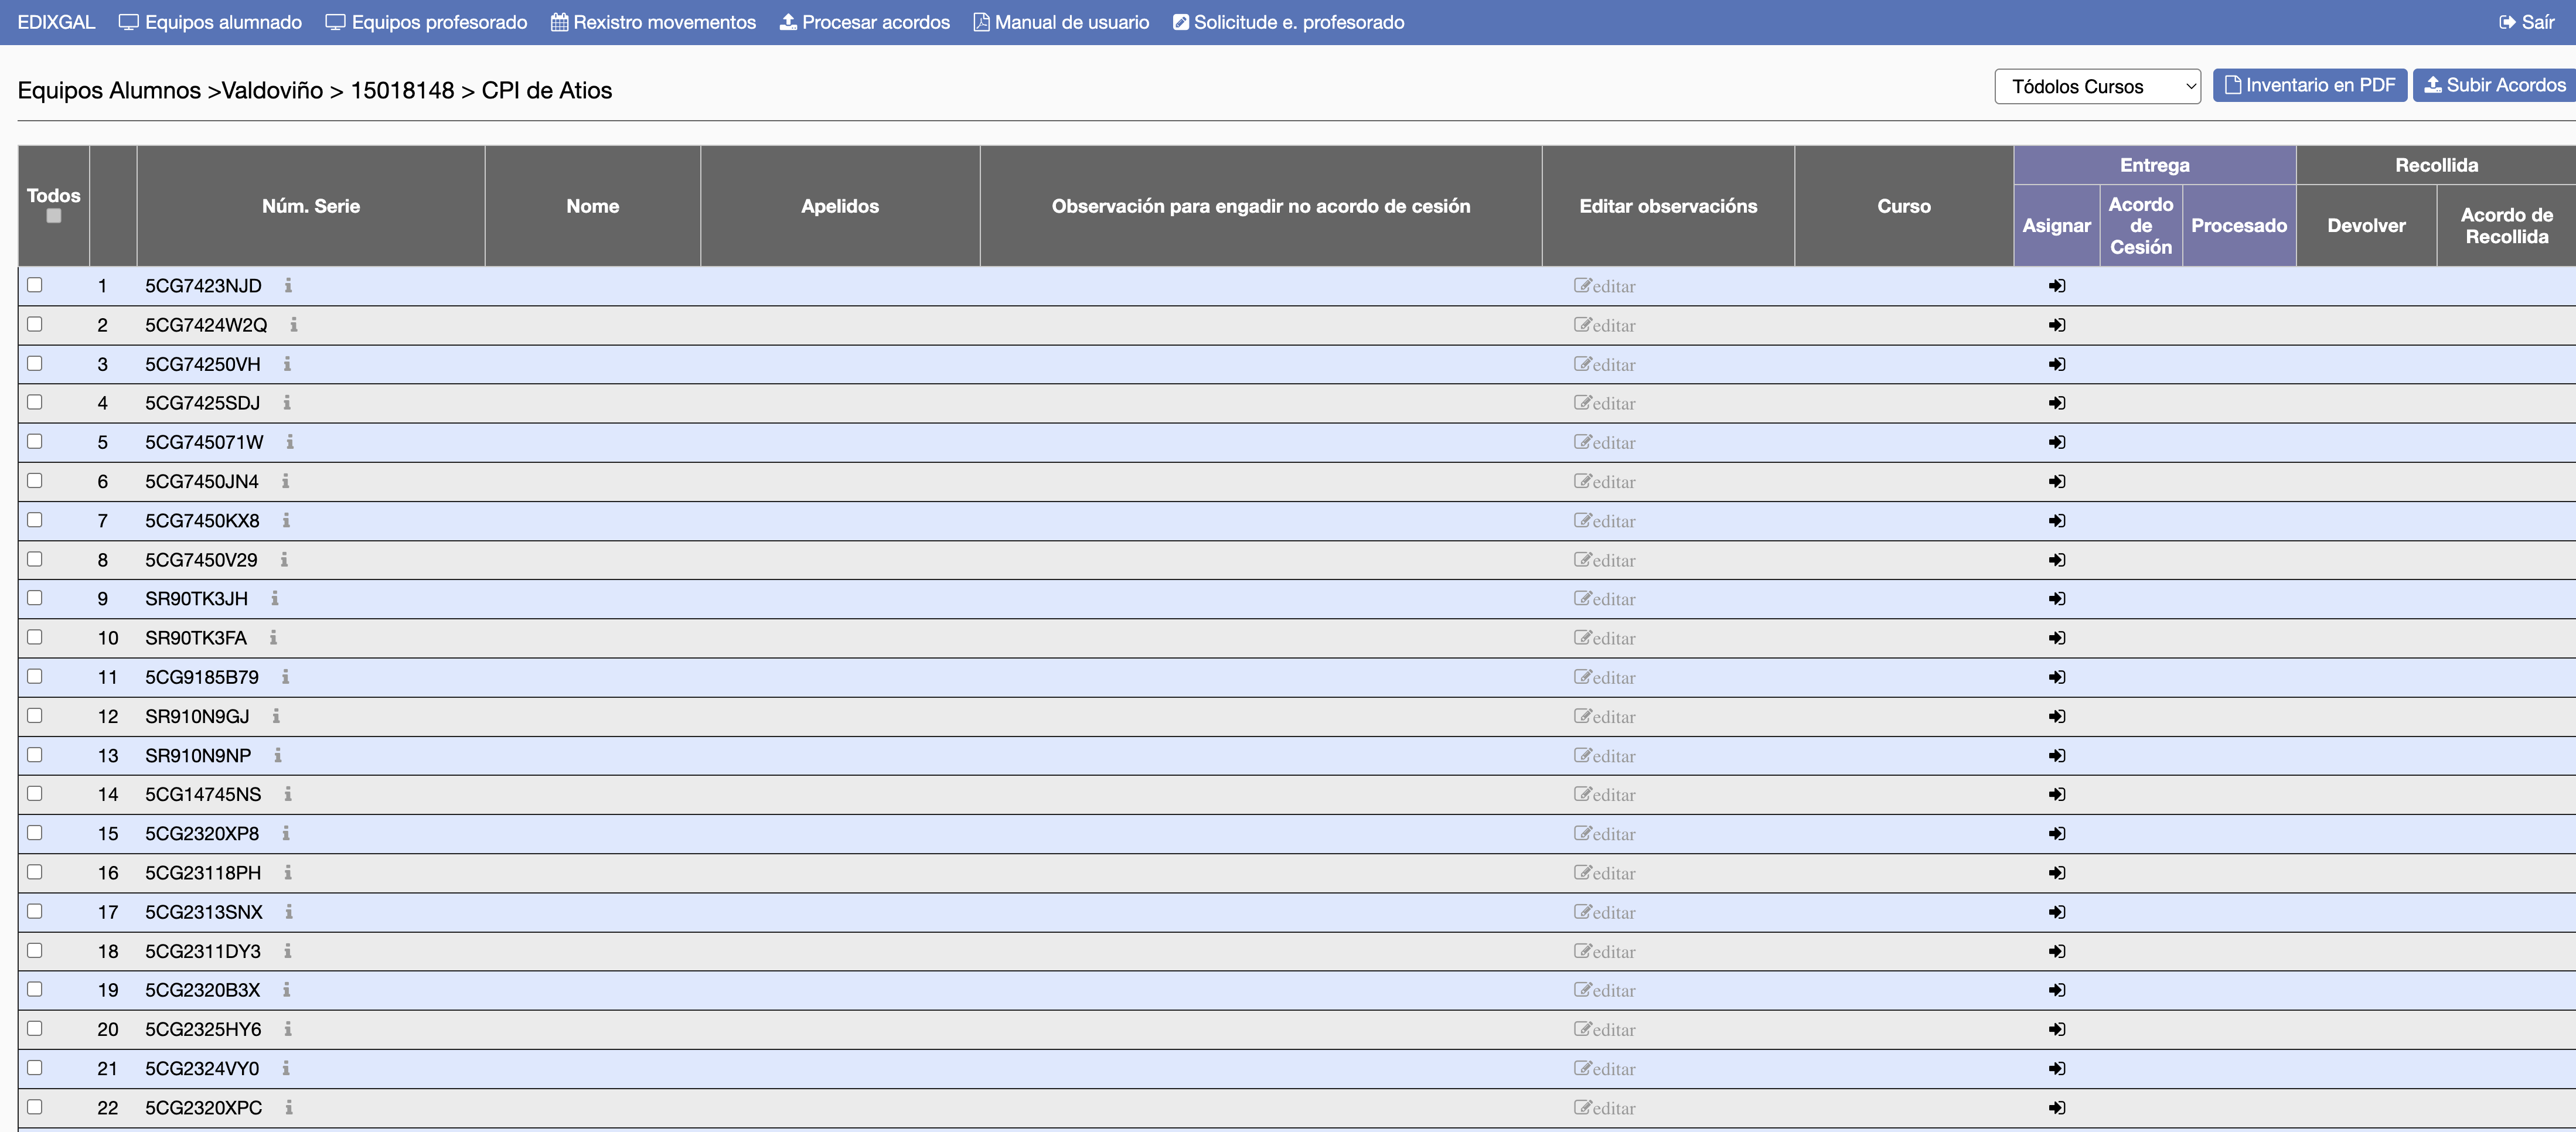Check the checkbox for row 3 5CG74250VH
Screen dimensions: 2576x1132
point(35,363)
